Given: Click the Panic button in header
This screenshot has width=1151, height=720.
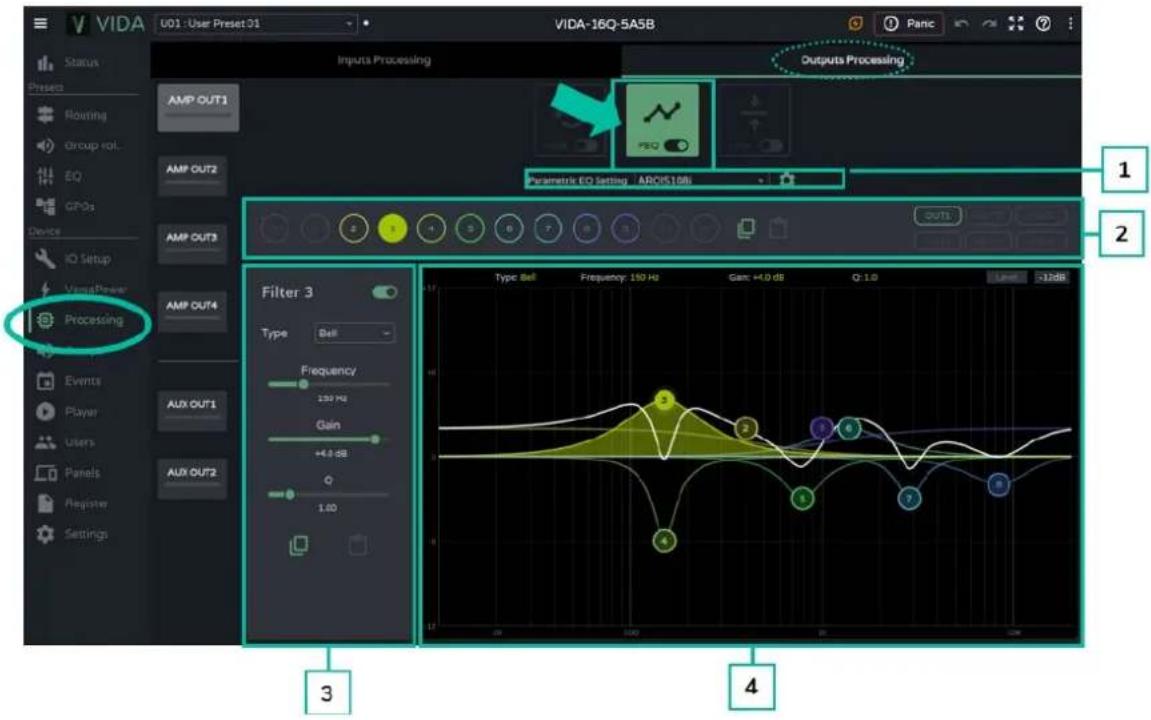Looking at the screenshot, I should [x=909, y=23].
